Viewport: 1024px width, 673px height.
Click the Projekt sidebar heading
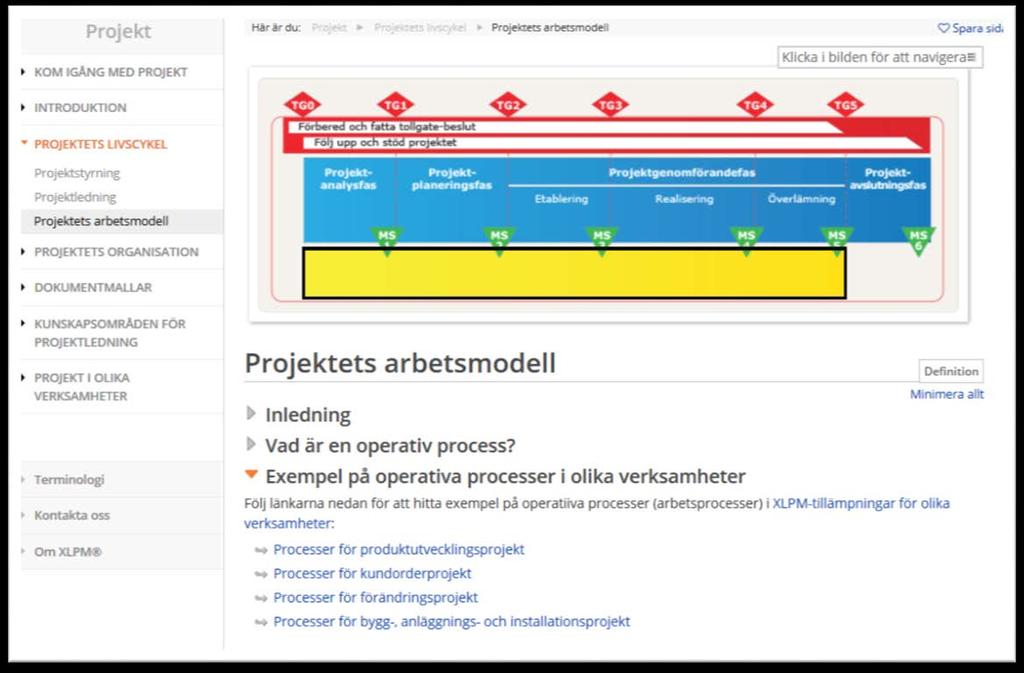coord(118,31)
